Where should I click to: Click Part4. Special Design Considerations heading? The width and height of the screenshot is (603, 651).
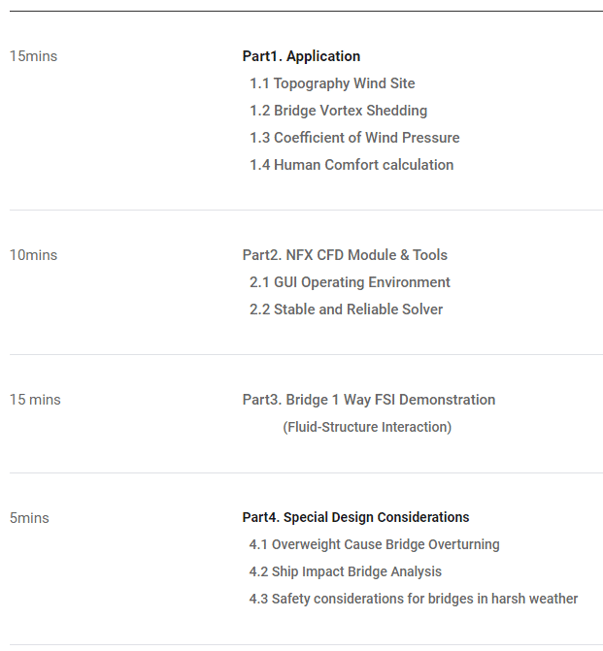point(356,517)
